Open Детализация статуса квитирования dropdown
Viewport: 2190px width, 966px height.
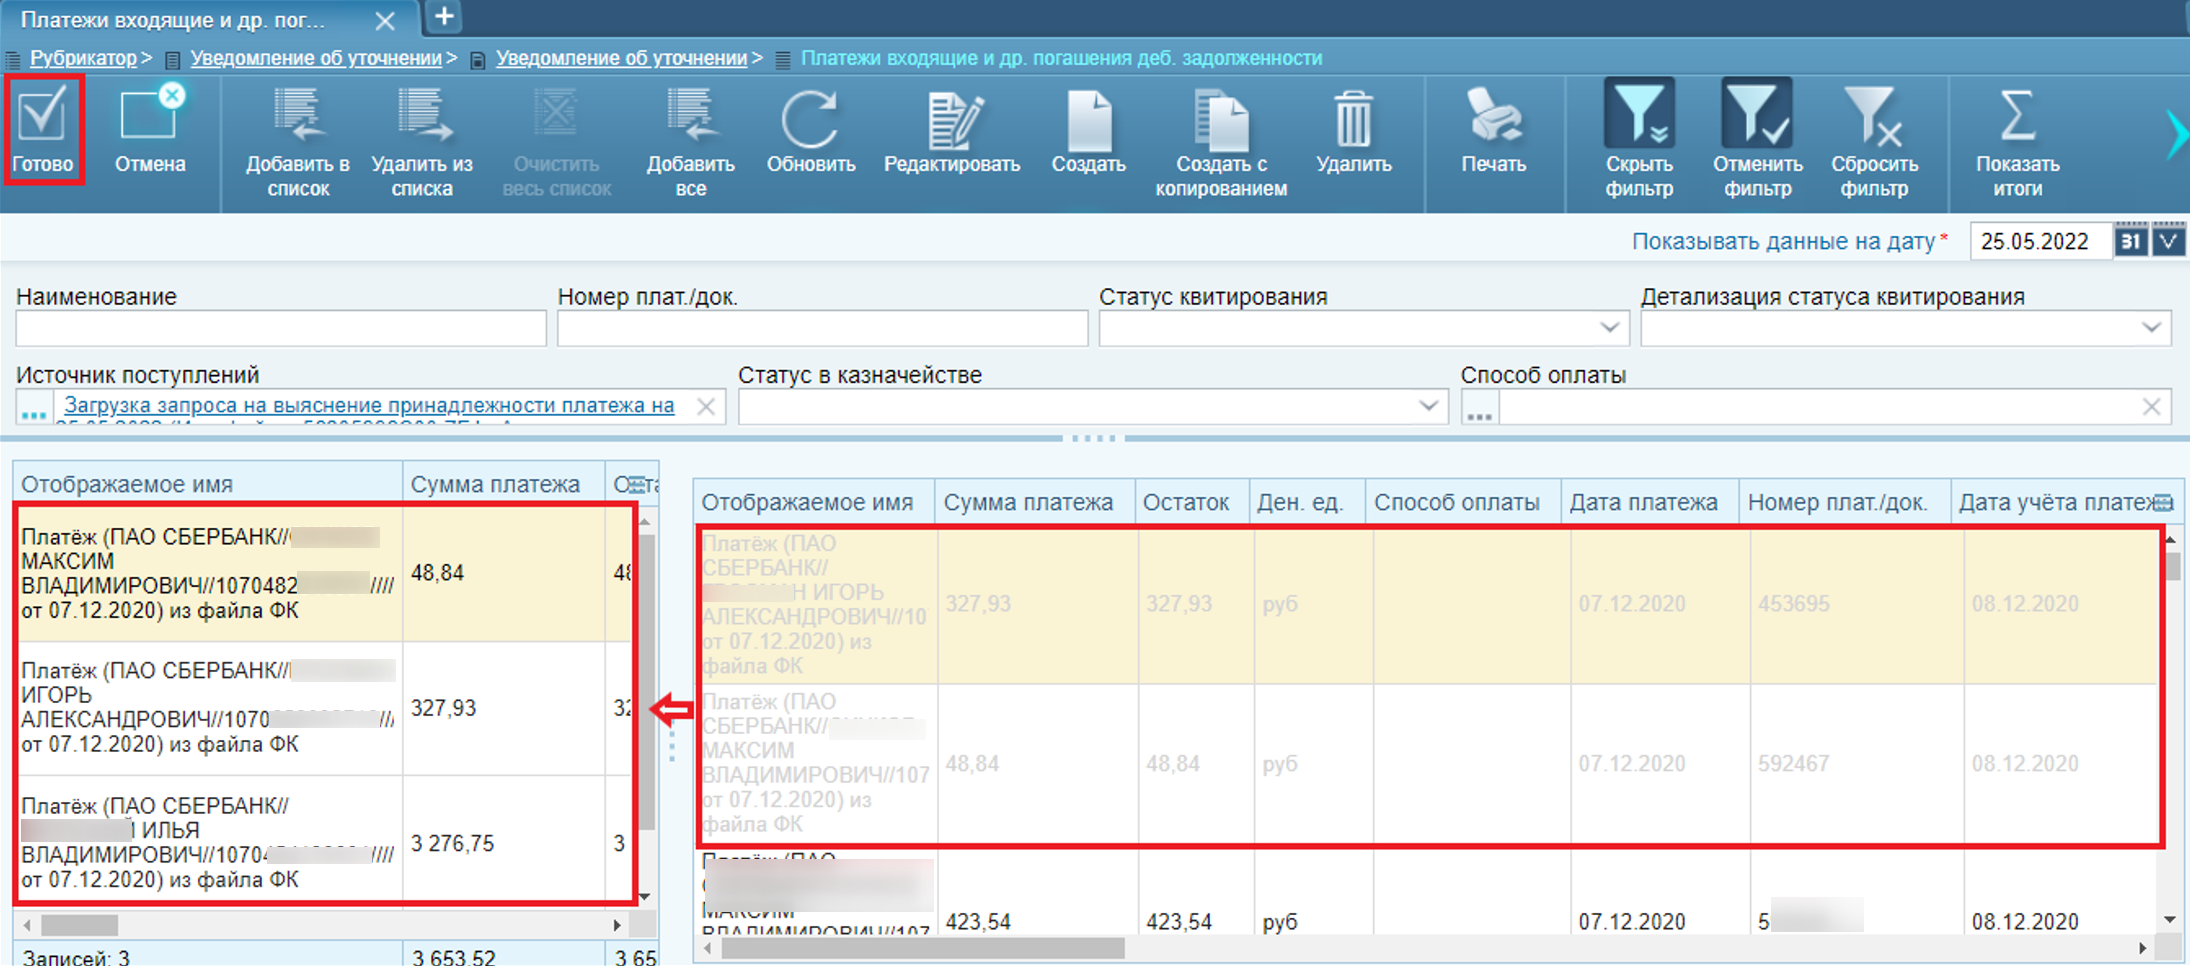2151,328
